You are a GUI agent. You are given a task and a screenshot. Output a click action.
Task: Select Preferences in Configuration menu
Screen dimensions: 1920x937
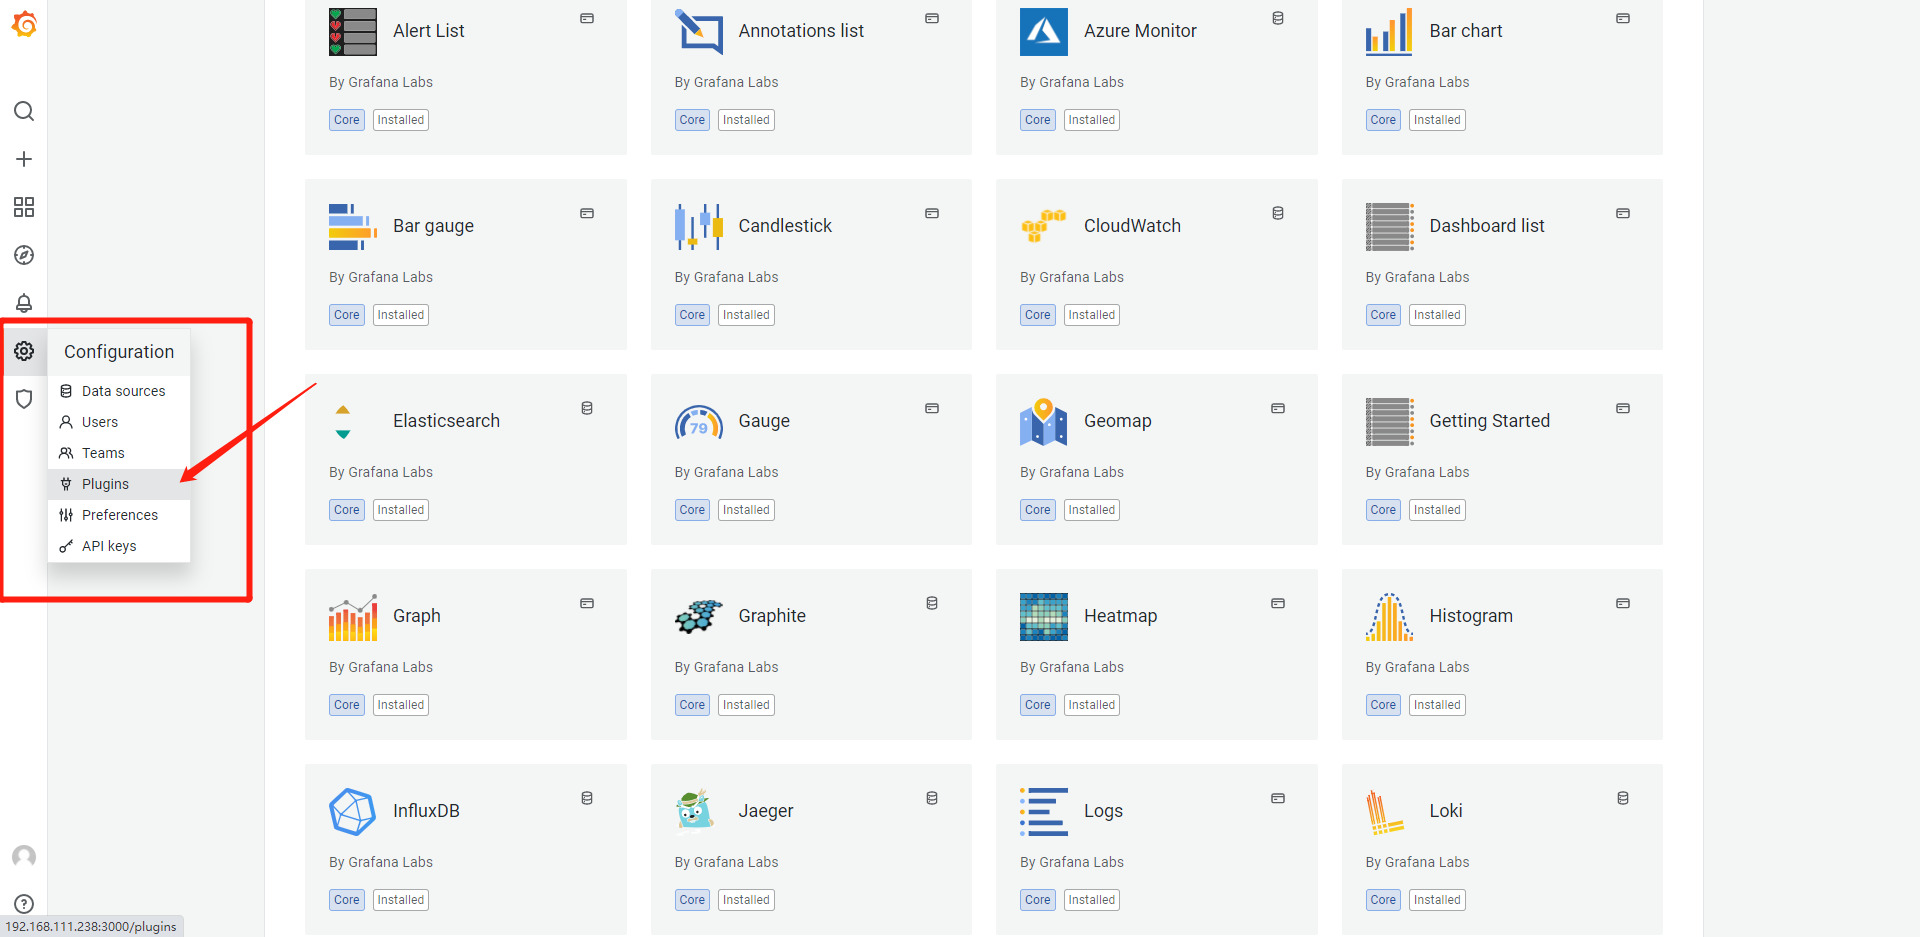pos(119,515)
